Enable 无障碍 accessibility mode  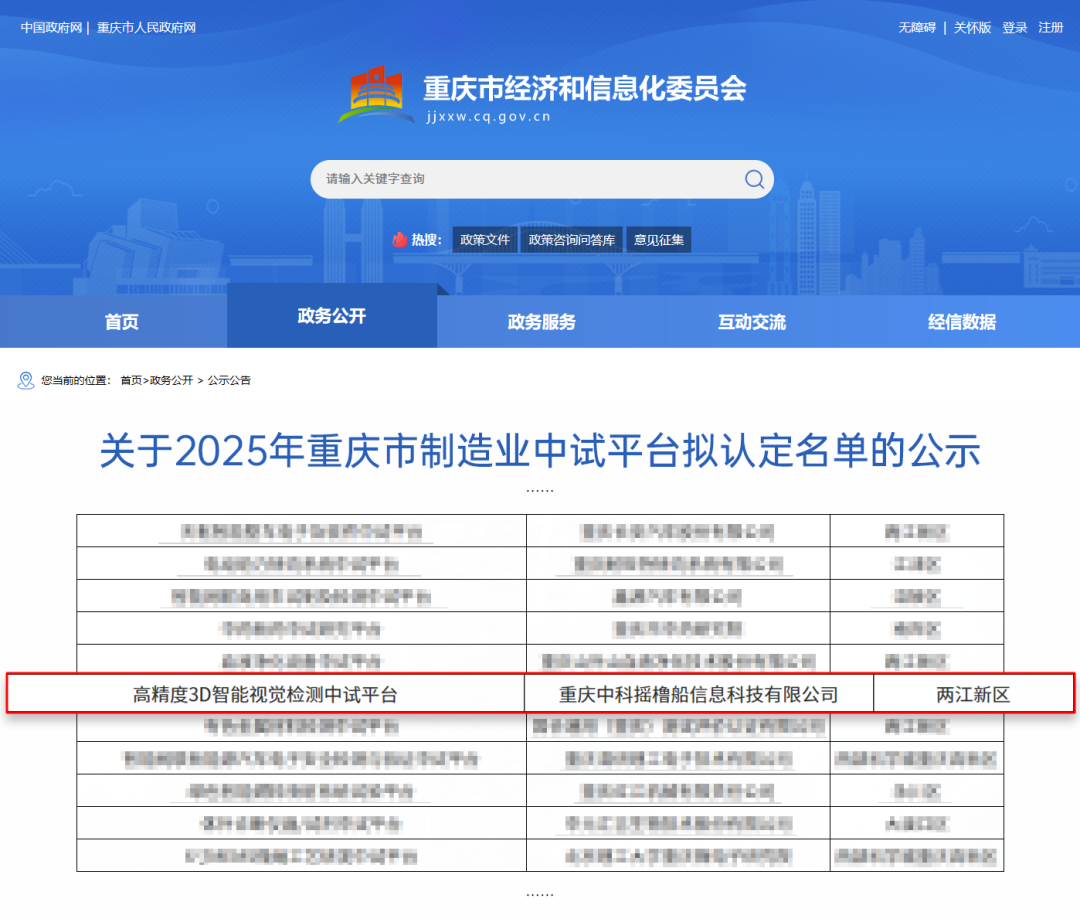point(917,27)
